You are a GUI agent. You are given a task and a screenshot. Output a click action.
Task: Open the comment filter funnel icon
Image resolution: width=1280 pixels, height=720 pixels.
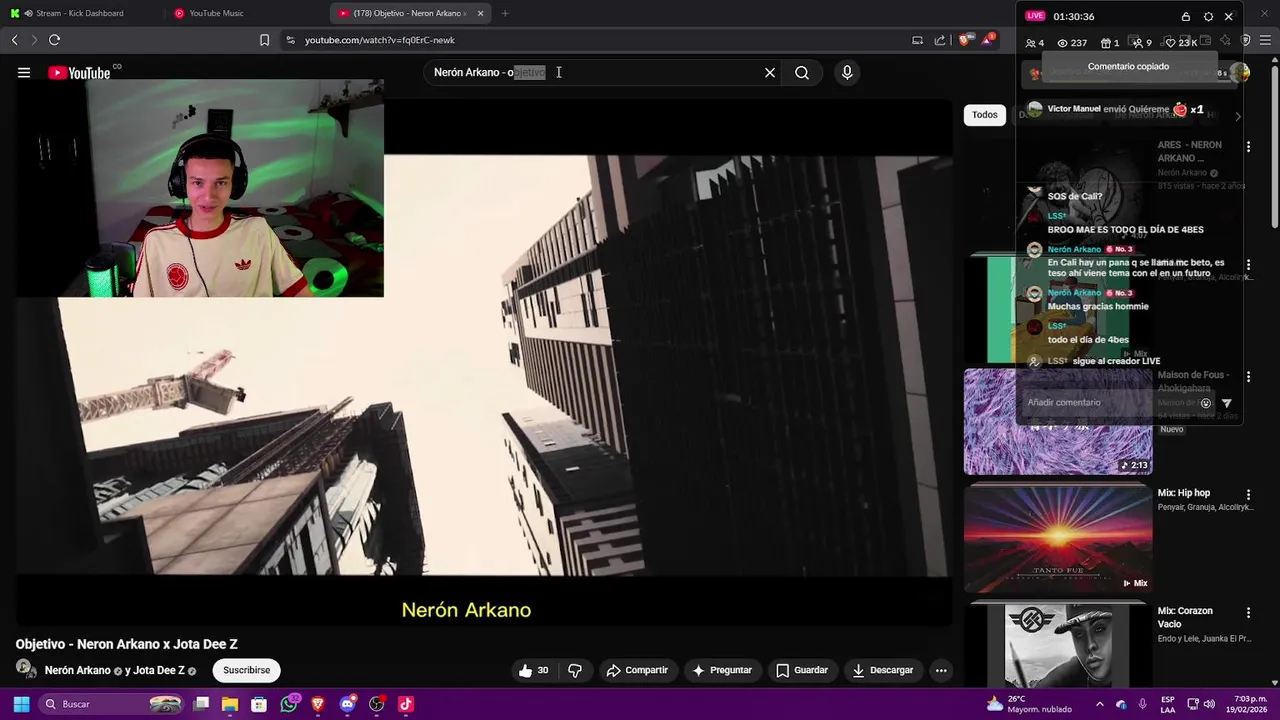(1227, 403)
